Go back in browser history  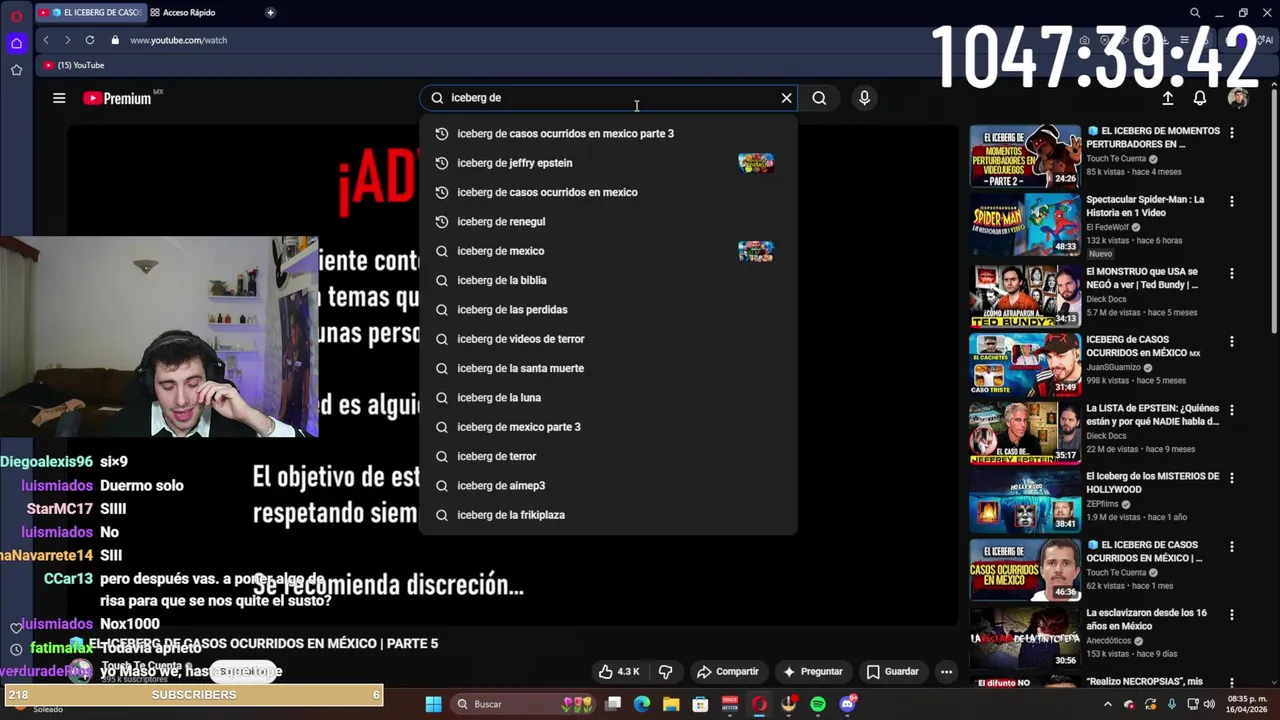pyautogui.click(x=46, y=40)
